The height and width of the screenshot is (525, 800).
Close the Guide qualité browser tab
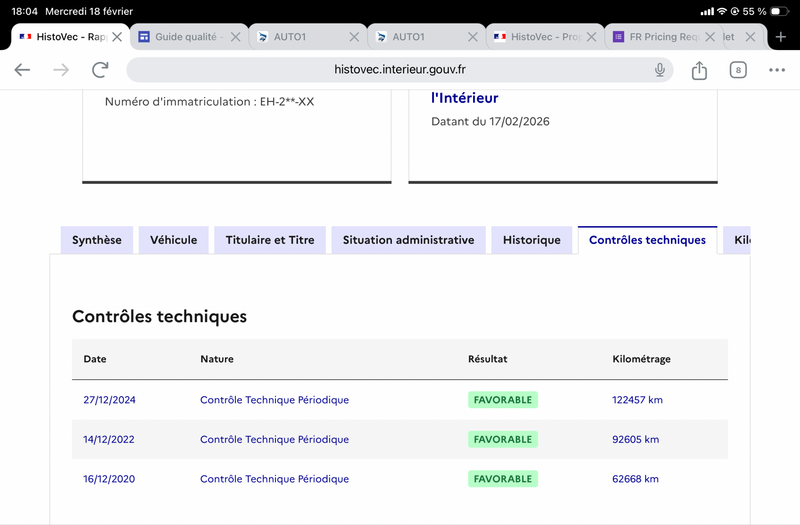click(x=236, y=37)
